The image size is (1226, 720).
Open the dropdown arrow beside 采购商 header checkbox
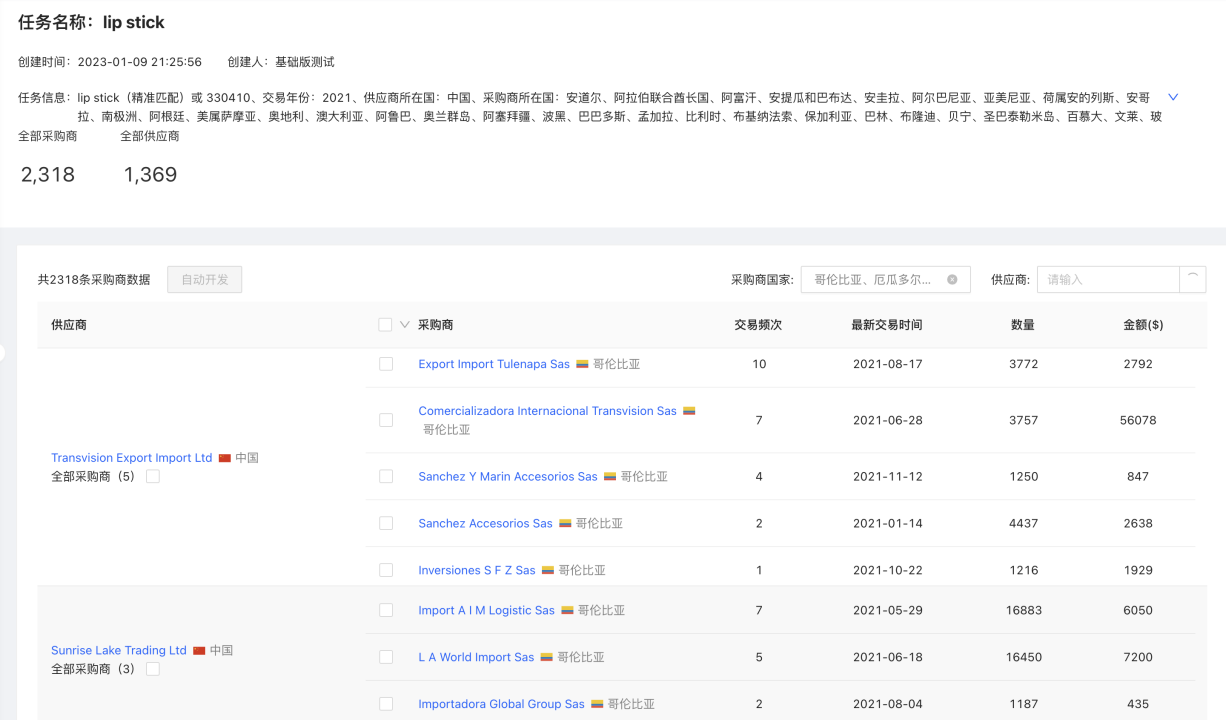pos(405,325)
